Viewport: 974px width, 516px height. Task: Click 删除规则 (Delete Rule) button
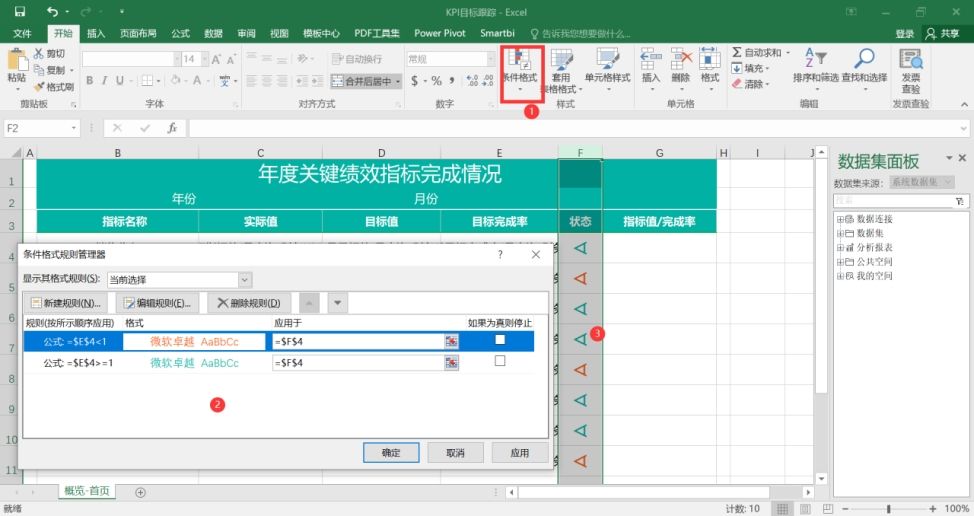pyautogui.click(x=248, y=303)
